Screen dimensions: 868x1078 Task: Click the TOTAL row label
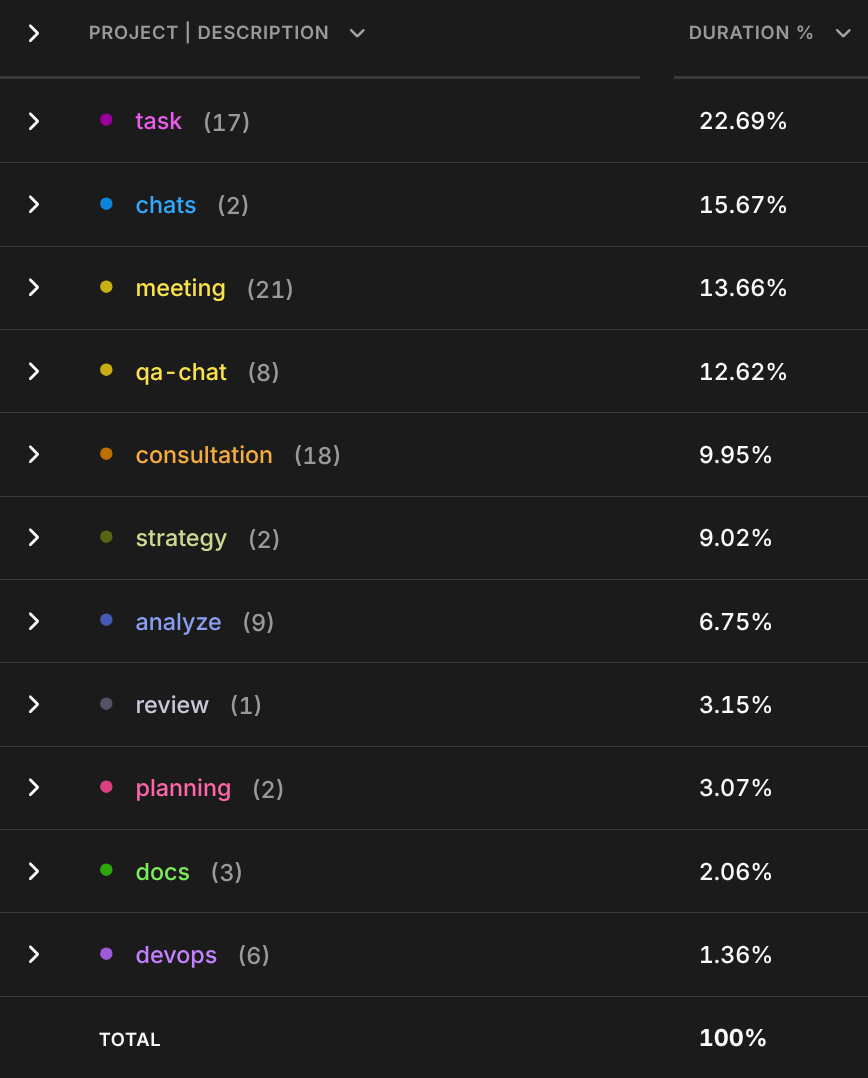point(130,1040)
